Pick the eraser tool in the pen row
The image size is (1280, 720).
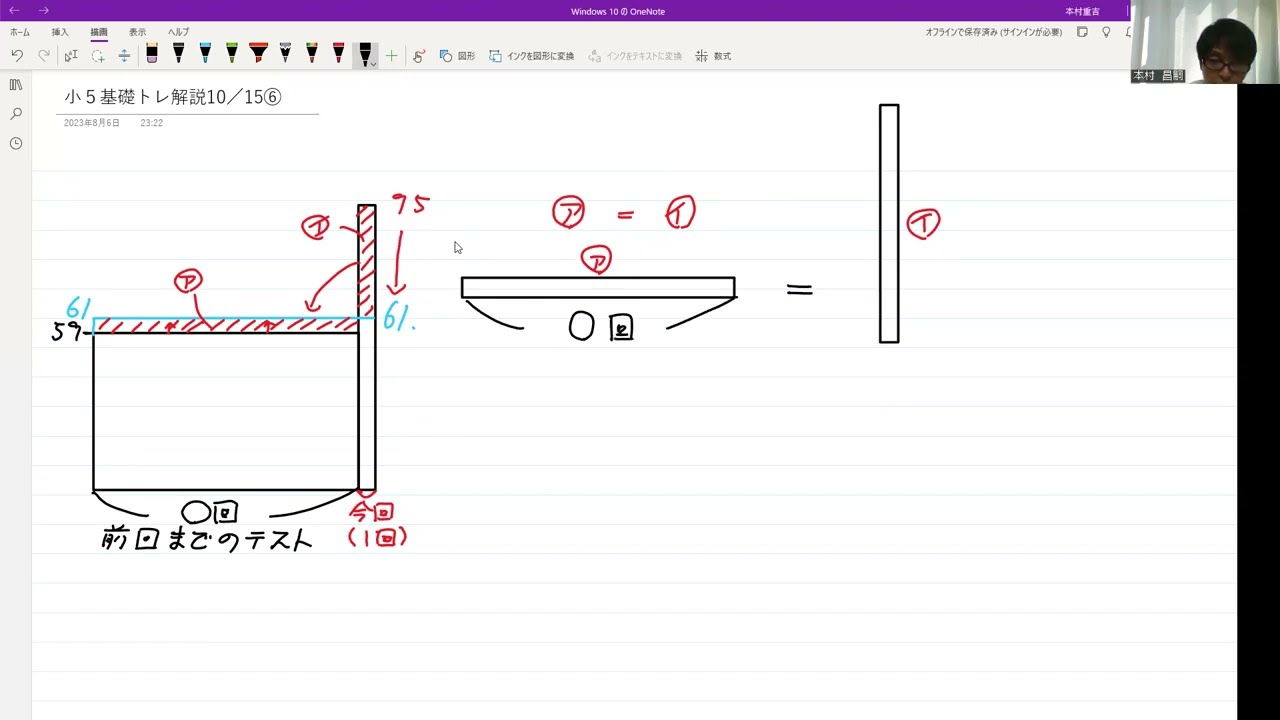pyautogui.click(x=152, y=54)
